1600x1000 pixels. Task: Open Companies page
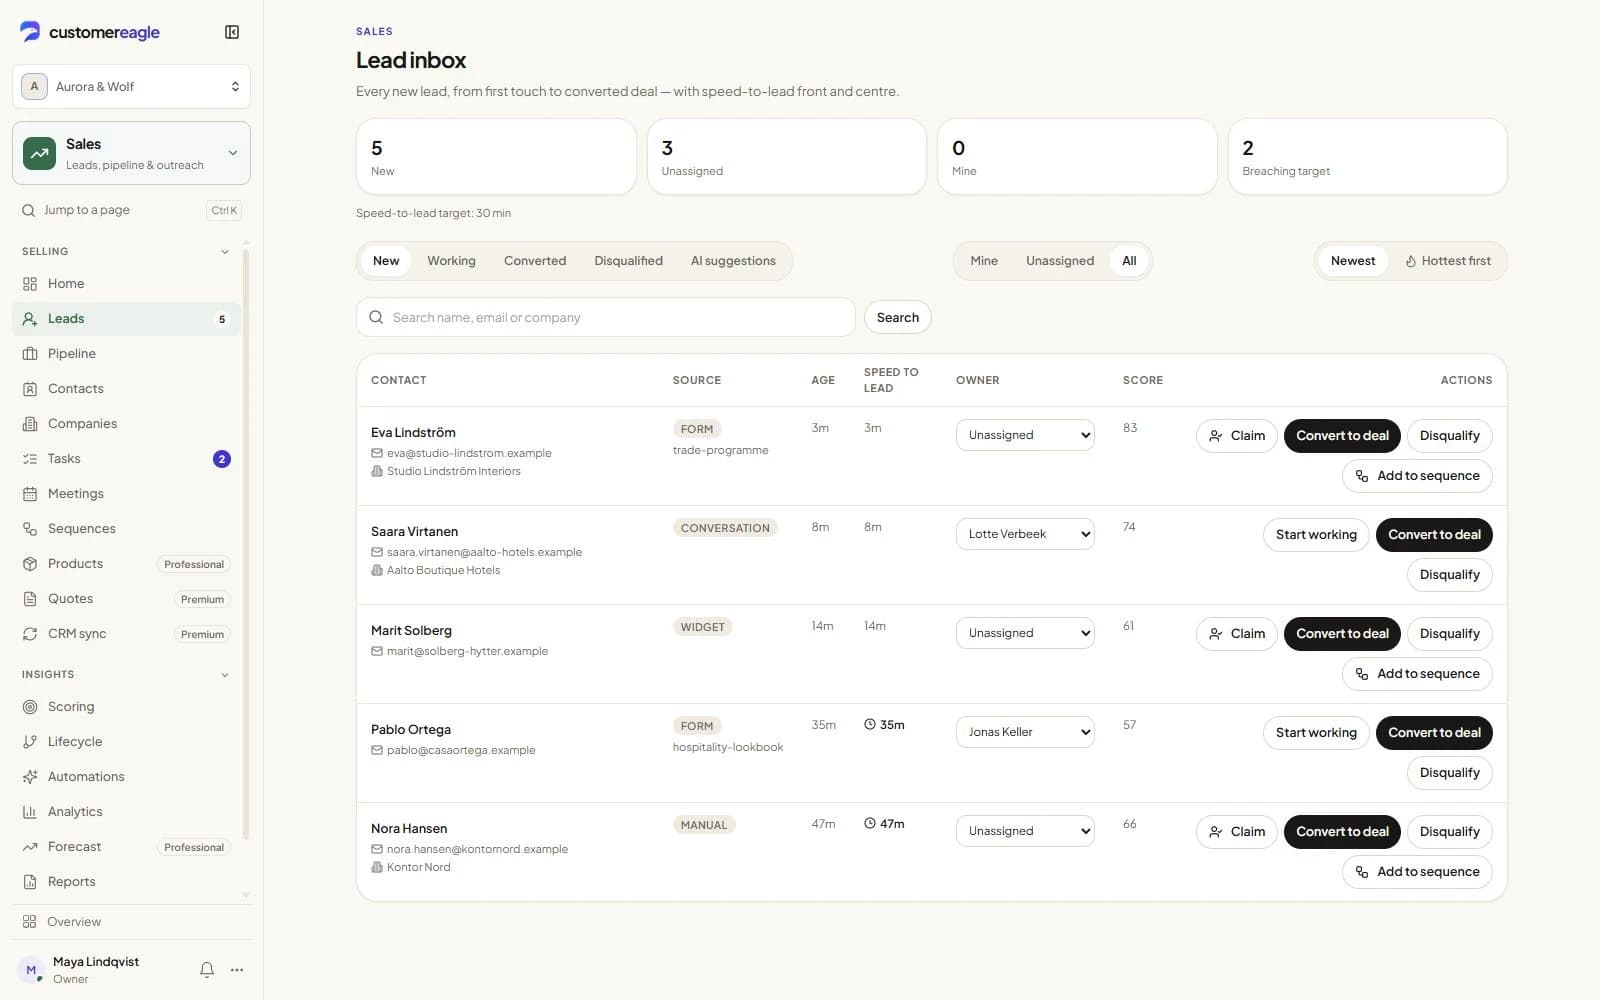[127, 424]
